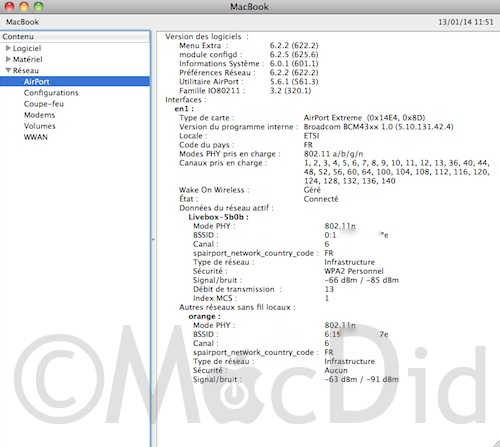This screenshot has width=500, height=447.
Task: Click the Contenu column header
Action: pos(75,36)
